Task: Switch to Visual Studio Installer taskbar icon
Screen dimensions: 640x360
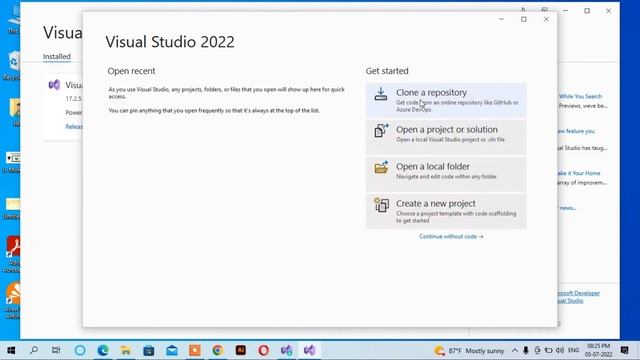Action: click(x=287, y=350)
